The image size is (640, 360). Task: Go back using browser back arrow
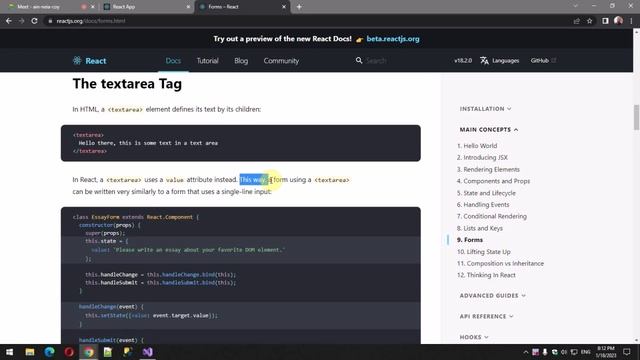[9, 21]
